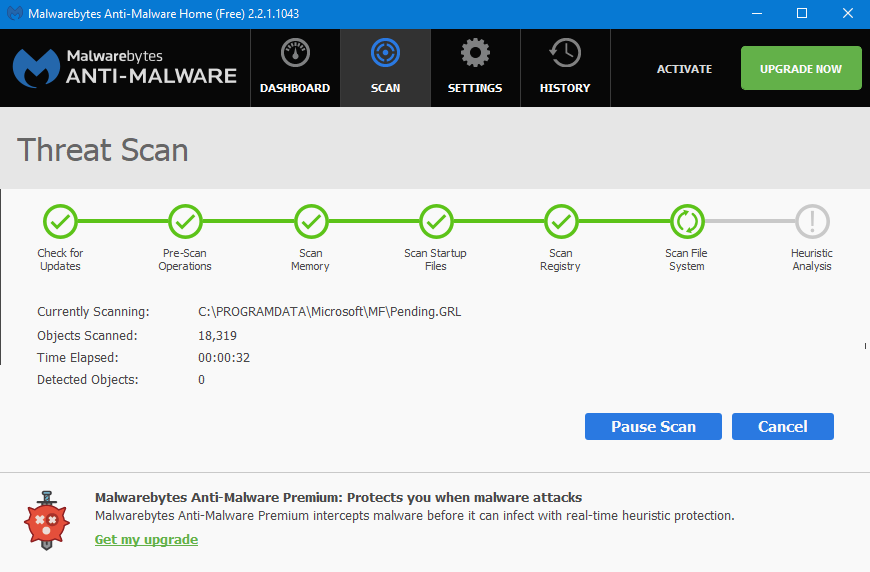The width and height of the screenshot is (870, 572).
Task: Cancel the threat scan
Action: (782, 427)
